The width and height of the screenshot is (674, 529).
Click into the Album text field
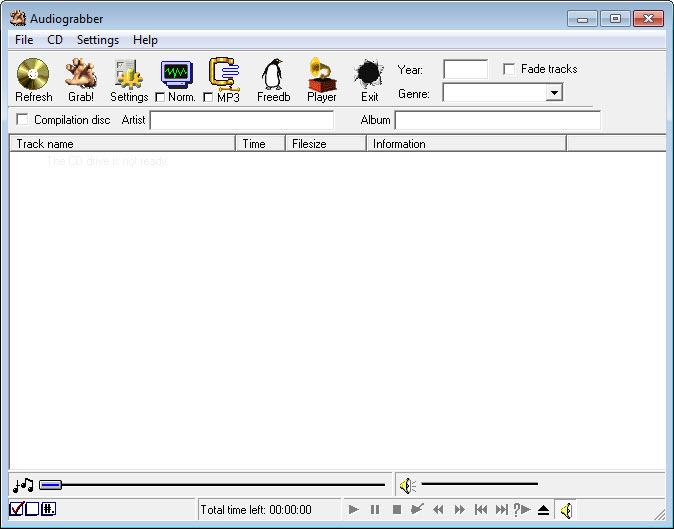click(x=497, y=120)
